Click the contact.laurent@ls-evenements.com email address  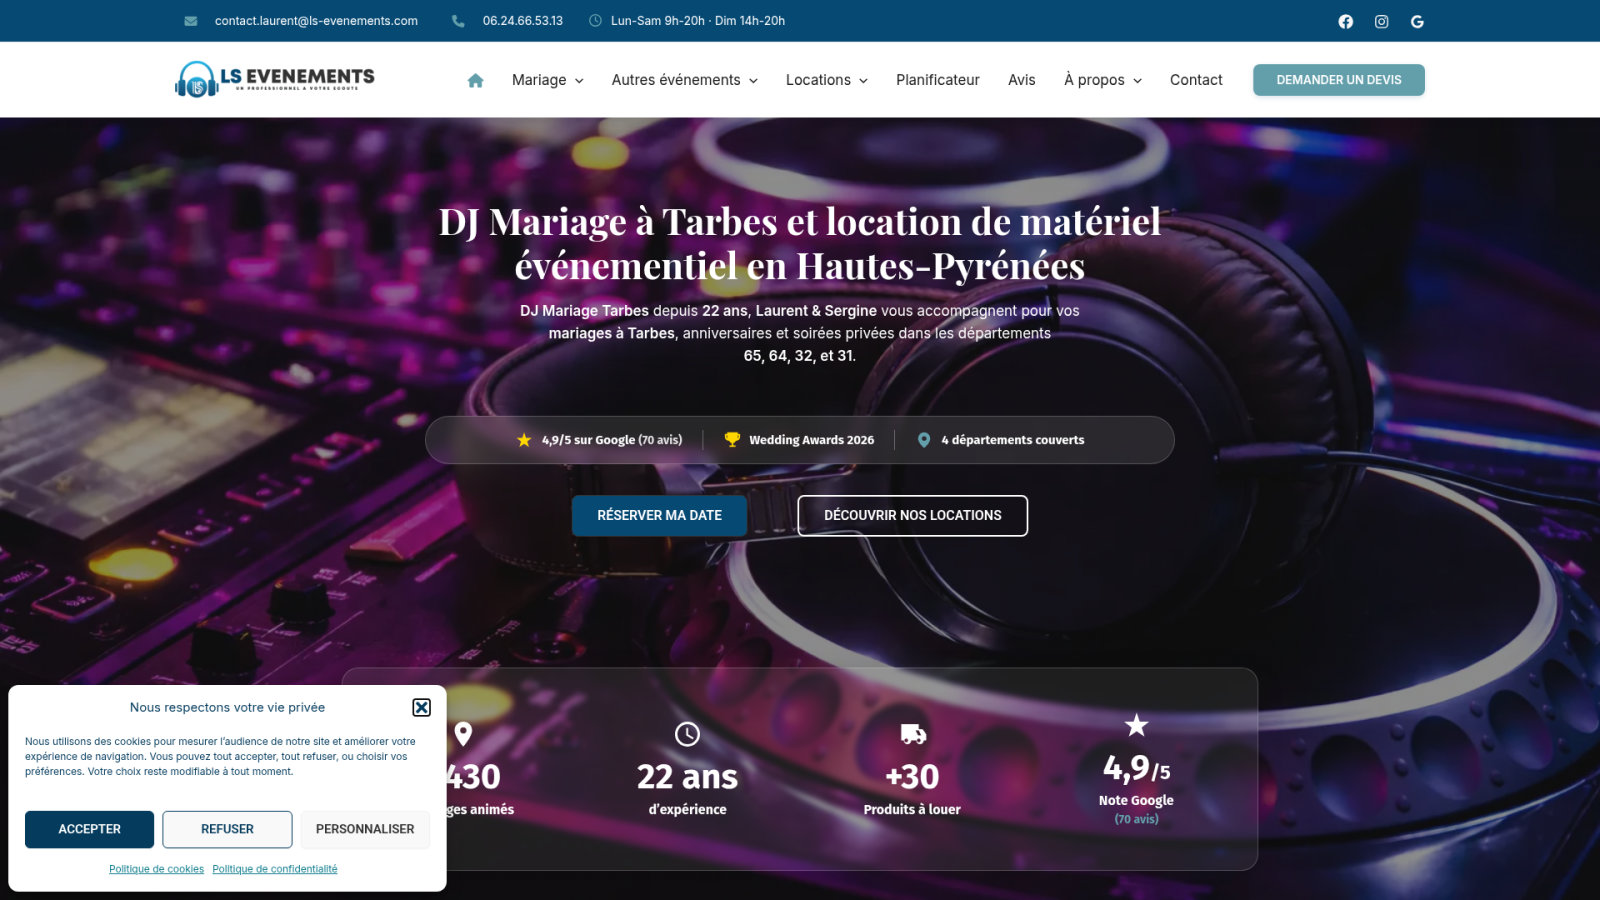click(x=316, y=21)
